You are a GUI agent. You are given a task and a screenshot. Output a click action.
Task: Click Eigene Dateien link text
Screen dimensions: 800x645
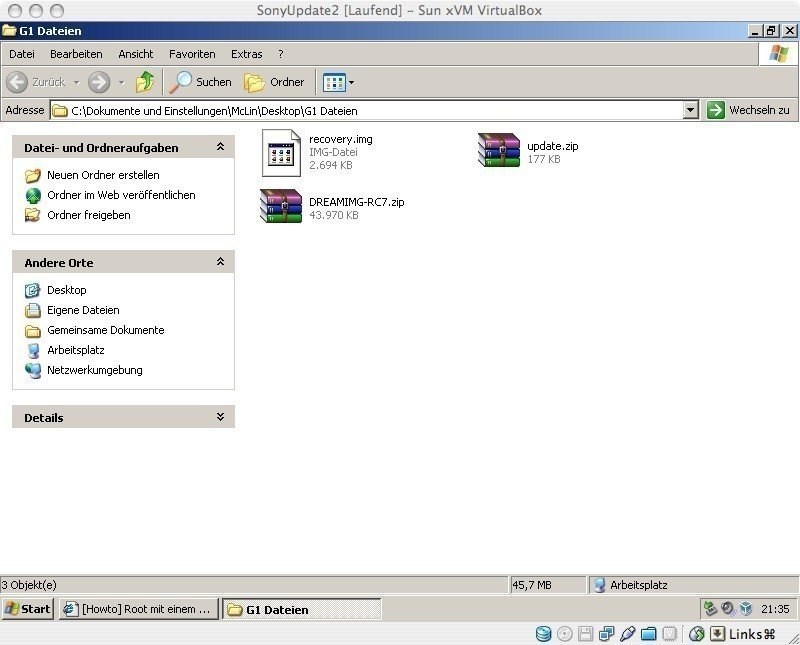click(83, 310)
